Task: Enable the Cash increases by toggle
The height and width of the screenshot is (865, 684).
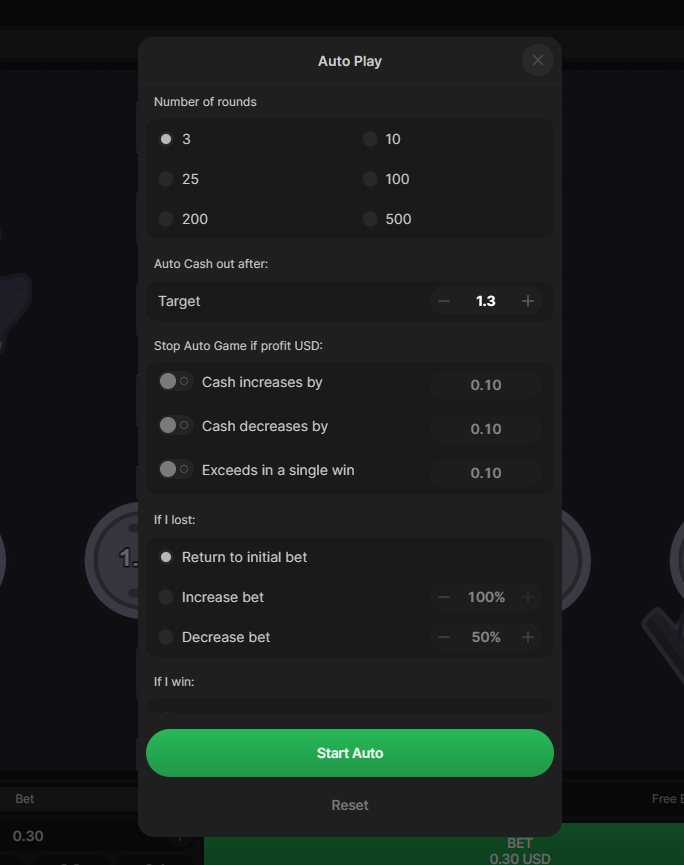Action: tap(174, 382)
